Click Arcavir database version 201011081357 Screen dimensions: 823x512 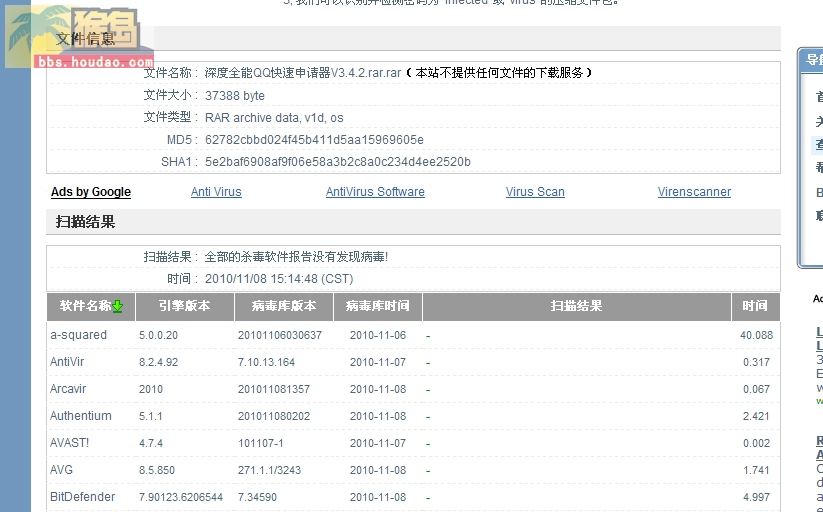(274, 389)
